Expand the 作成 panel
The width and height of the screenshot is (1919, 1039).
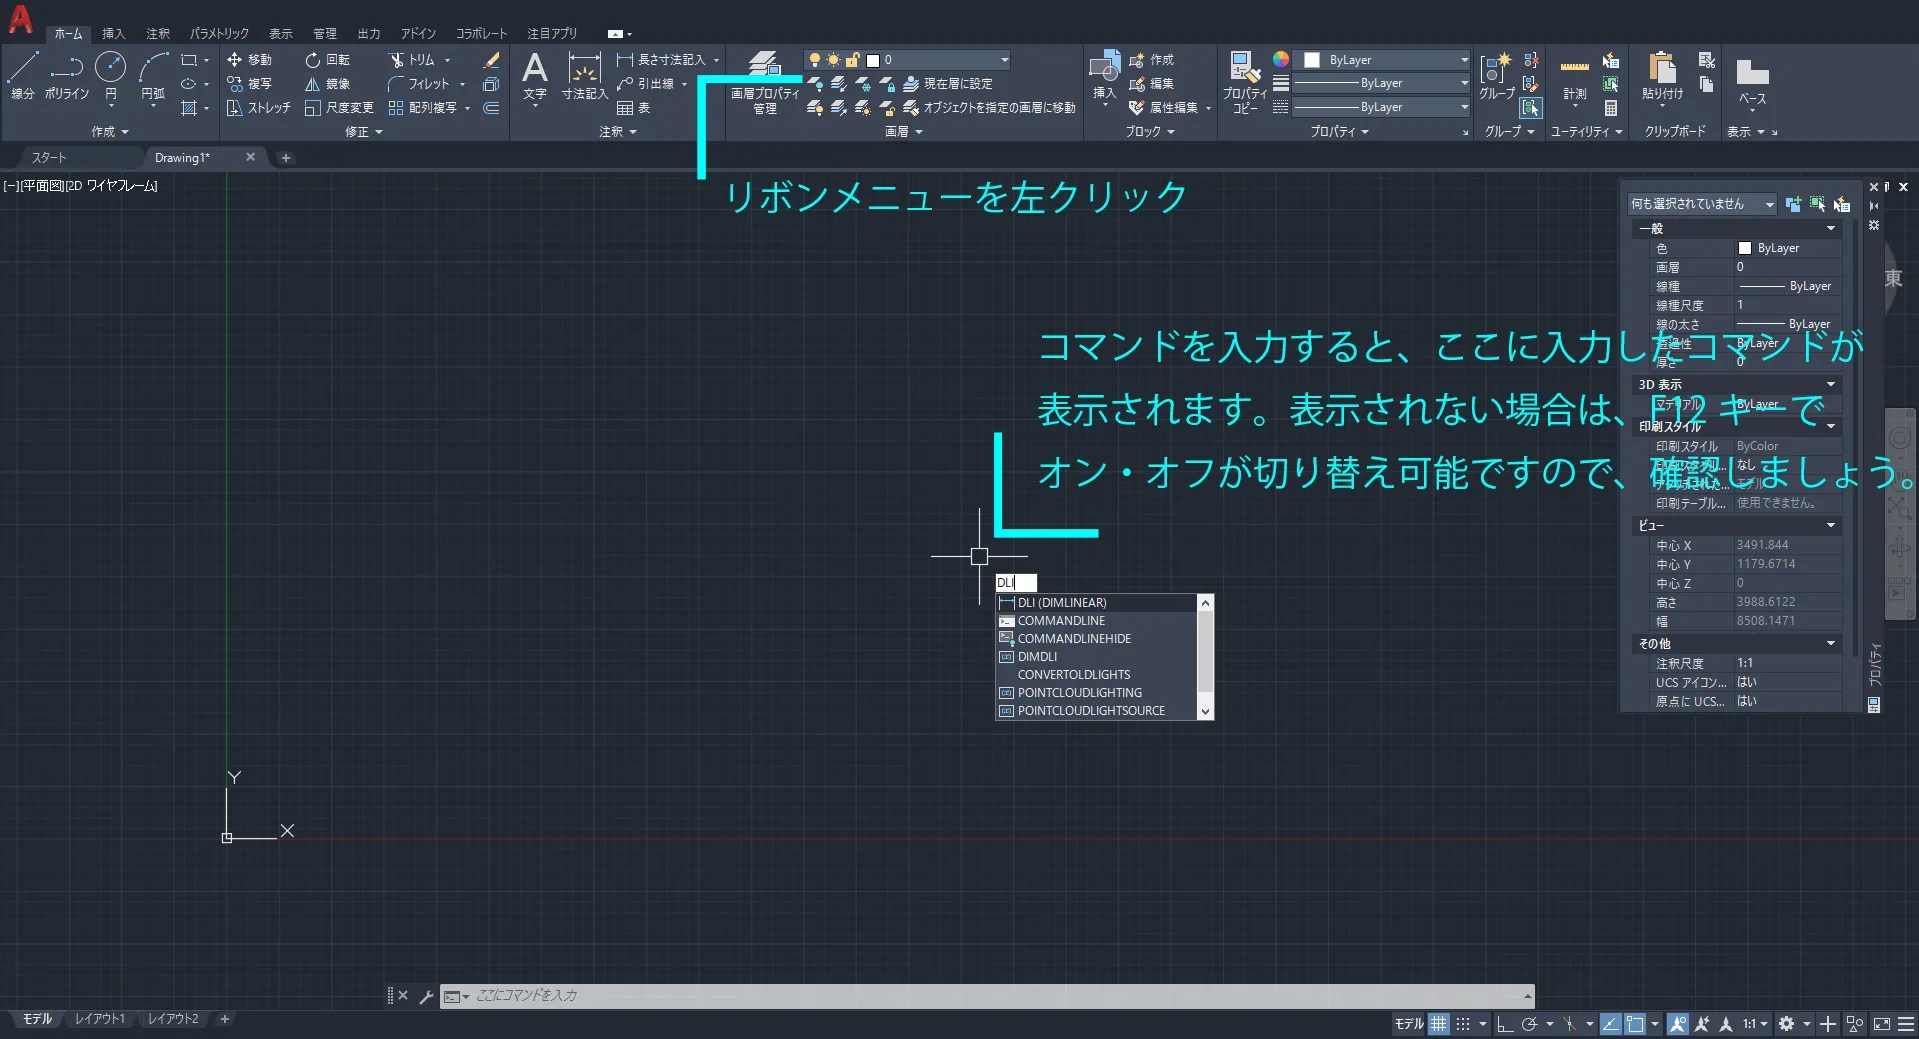(110, 132)
